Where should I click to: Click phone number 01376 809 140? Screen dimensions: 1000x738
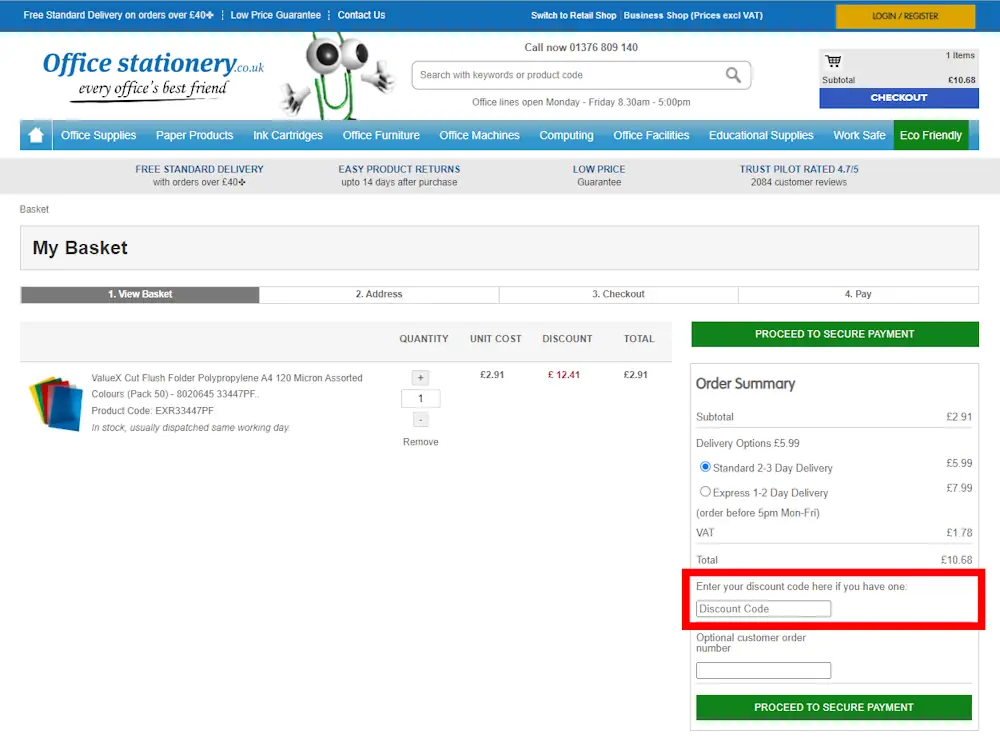(x=603, y=47)
